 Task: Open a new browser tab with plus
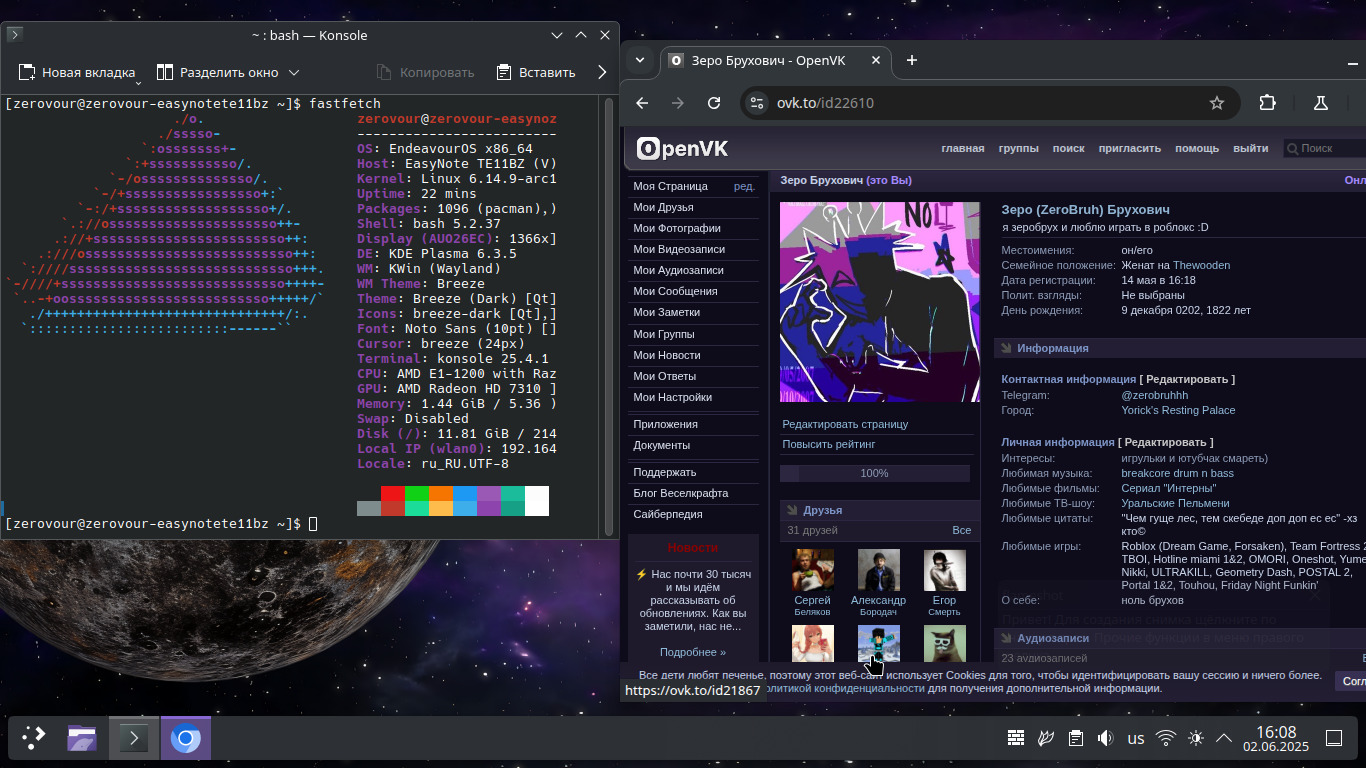click(911, 60)
